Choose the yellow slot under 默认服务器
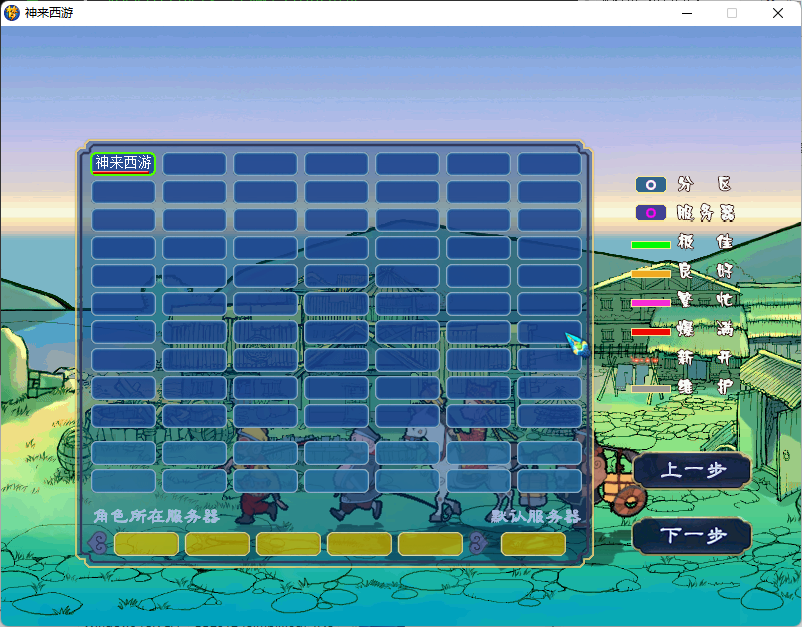 point(533,544)
